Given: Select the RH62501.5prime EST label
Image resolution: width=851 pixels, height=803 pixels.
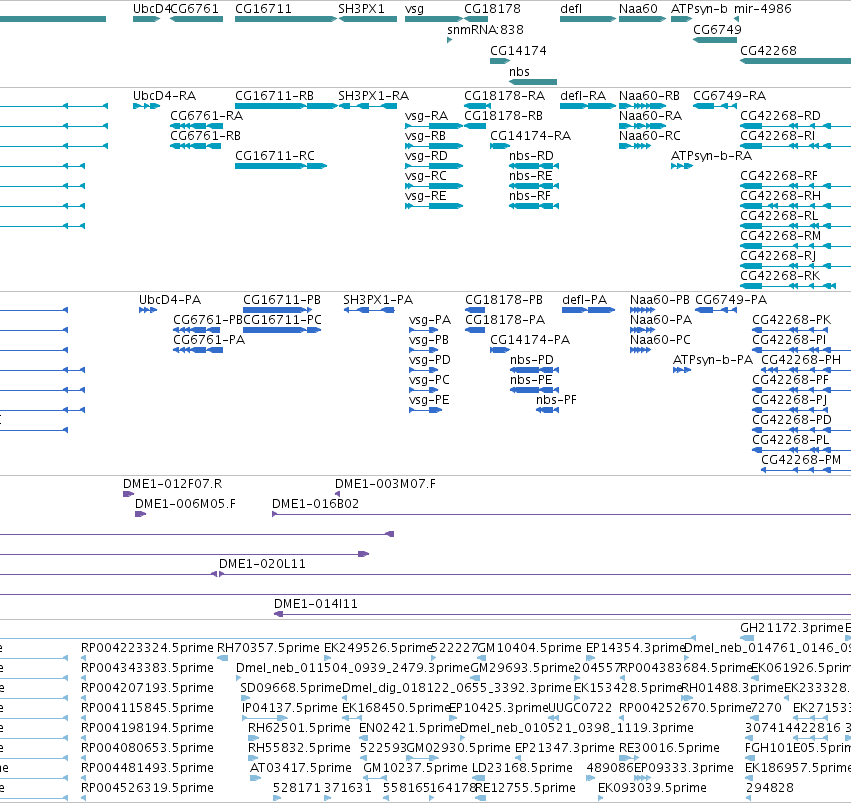Looking at the screenshot, I should click(299, 728).
